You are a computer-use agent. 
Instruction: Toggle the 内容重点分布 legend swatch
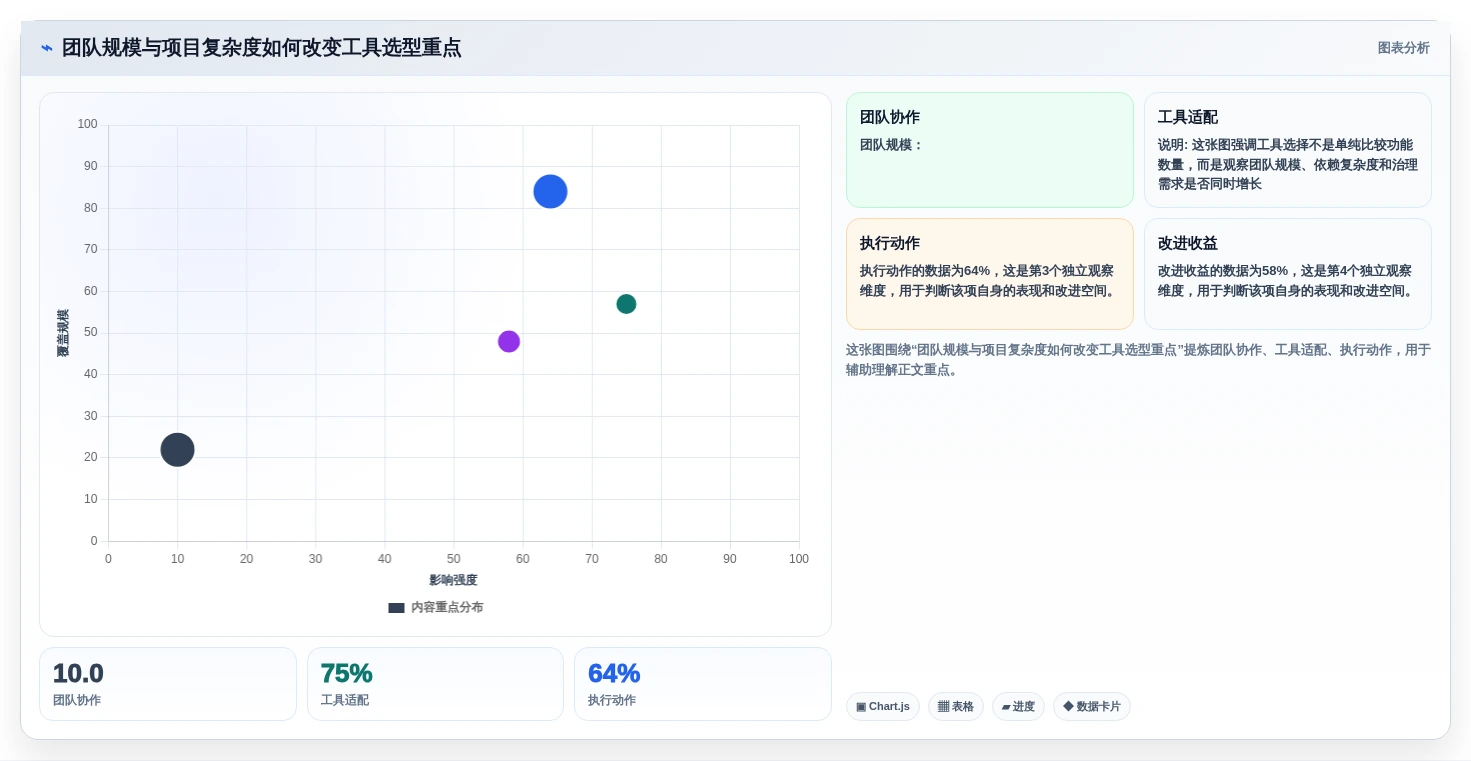pyautogui.click(x=396, y=608)
